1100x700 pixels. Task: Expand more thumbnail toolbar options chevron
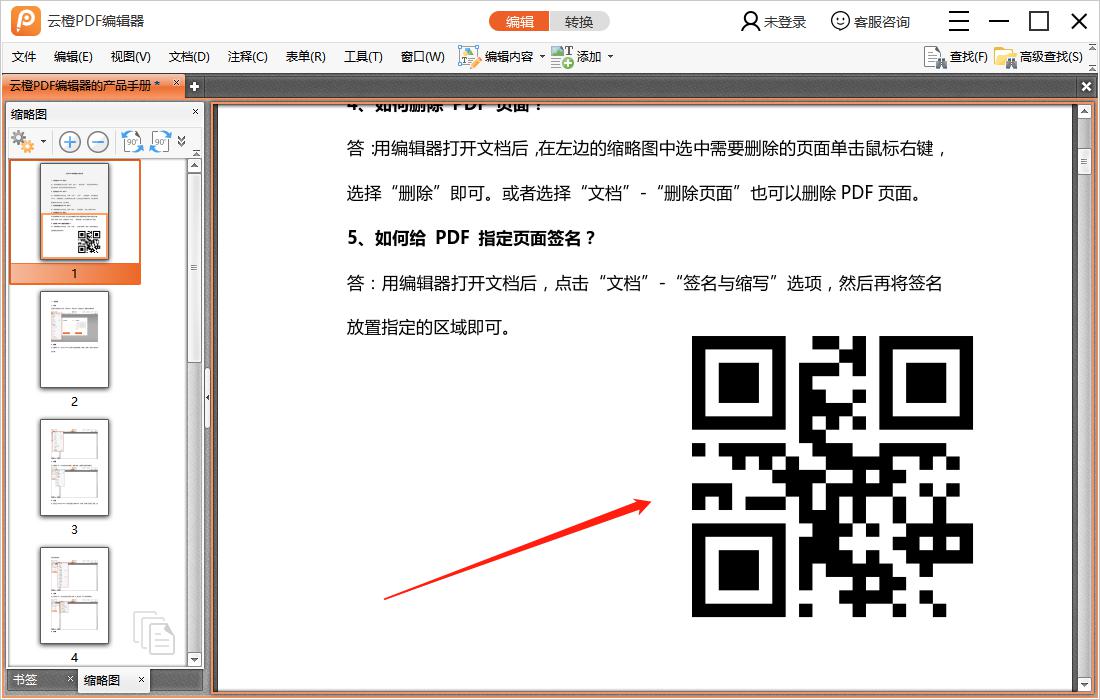coord(182,141)
